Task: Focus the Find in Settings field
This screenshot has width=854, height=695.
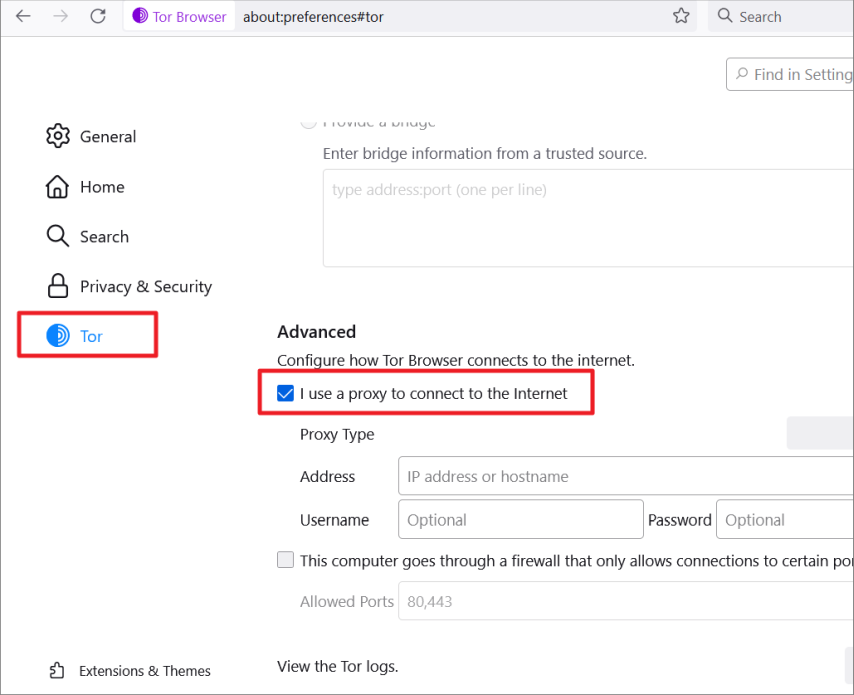Action: pyautogui.click(x=790, y=74)
